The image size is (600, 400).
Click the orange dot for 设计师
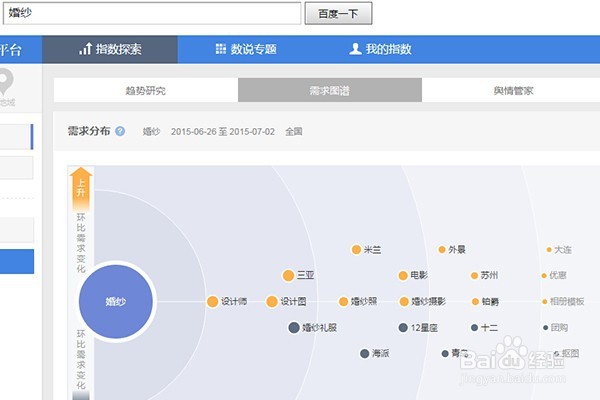coord(212,302)
